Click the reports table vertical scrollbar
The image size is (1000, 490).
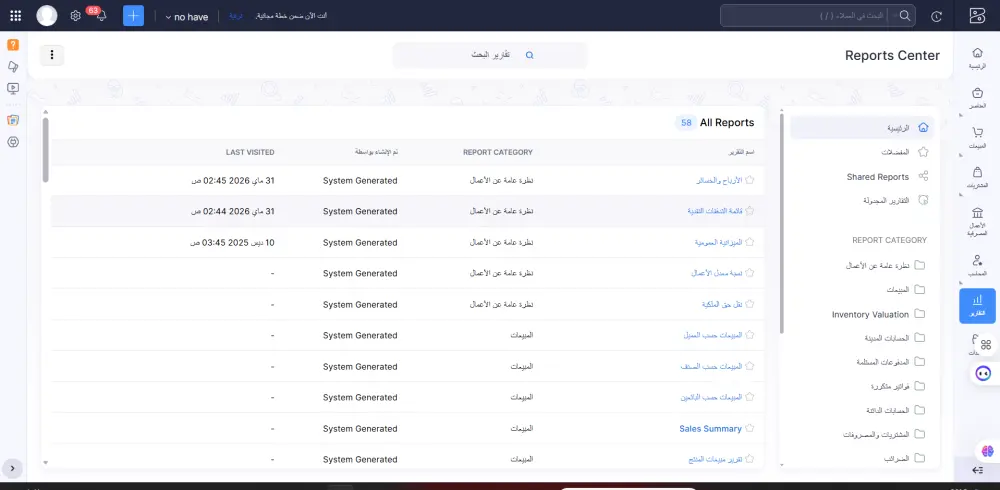(x=45, y=151)
